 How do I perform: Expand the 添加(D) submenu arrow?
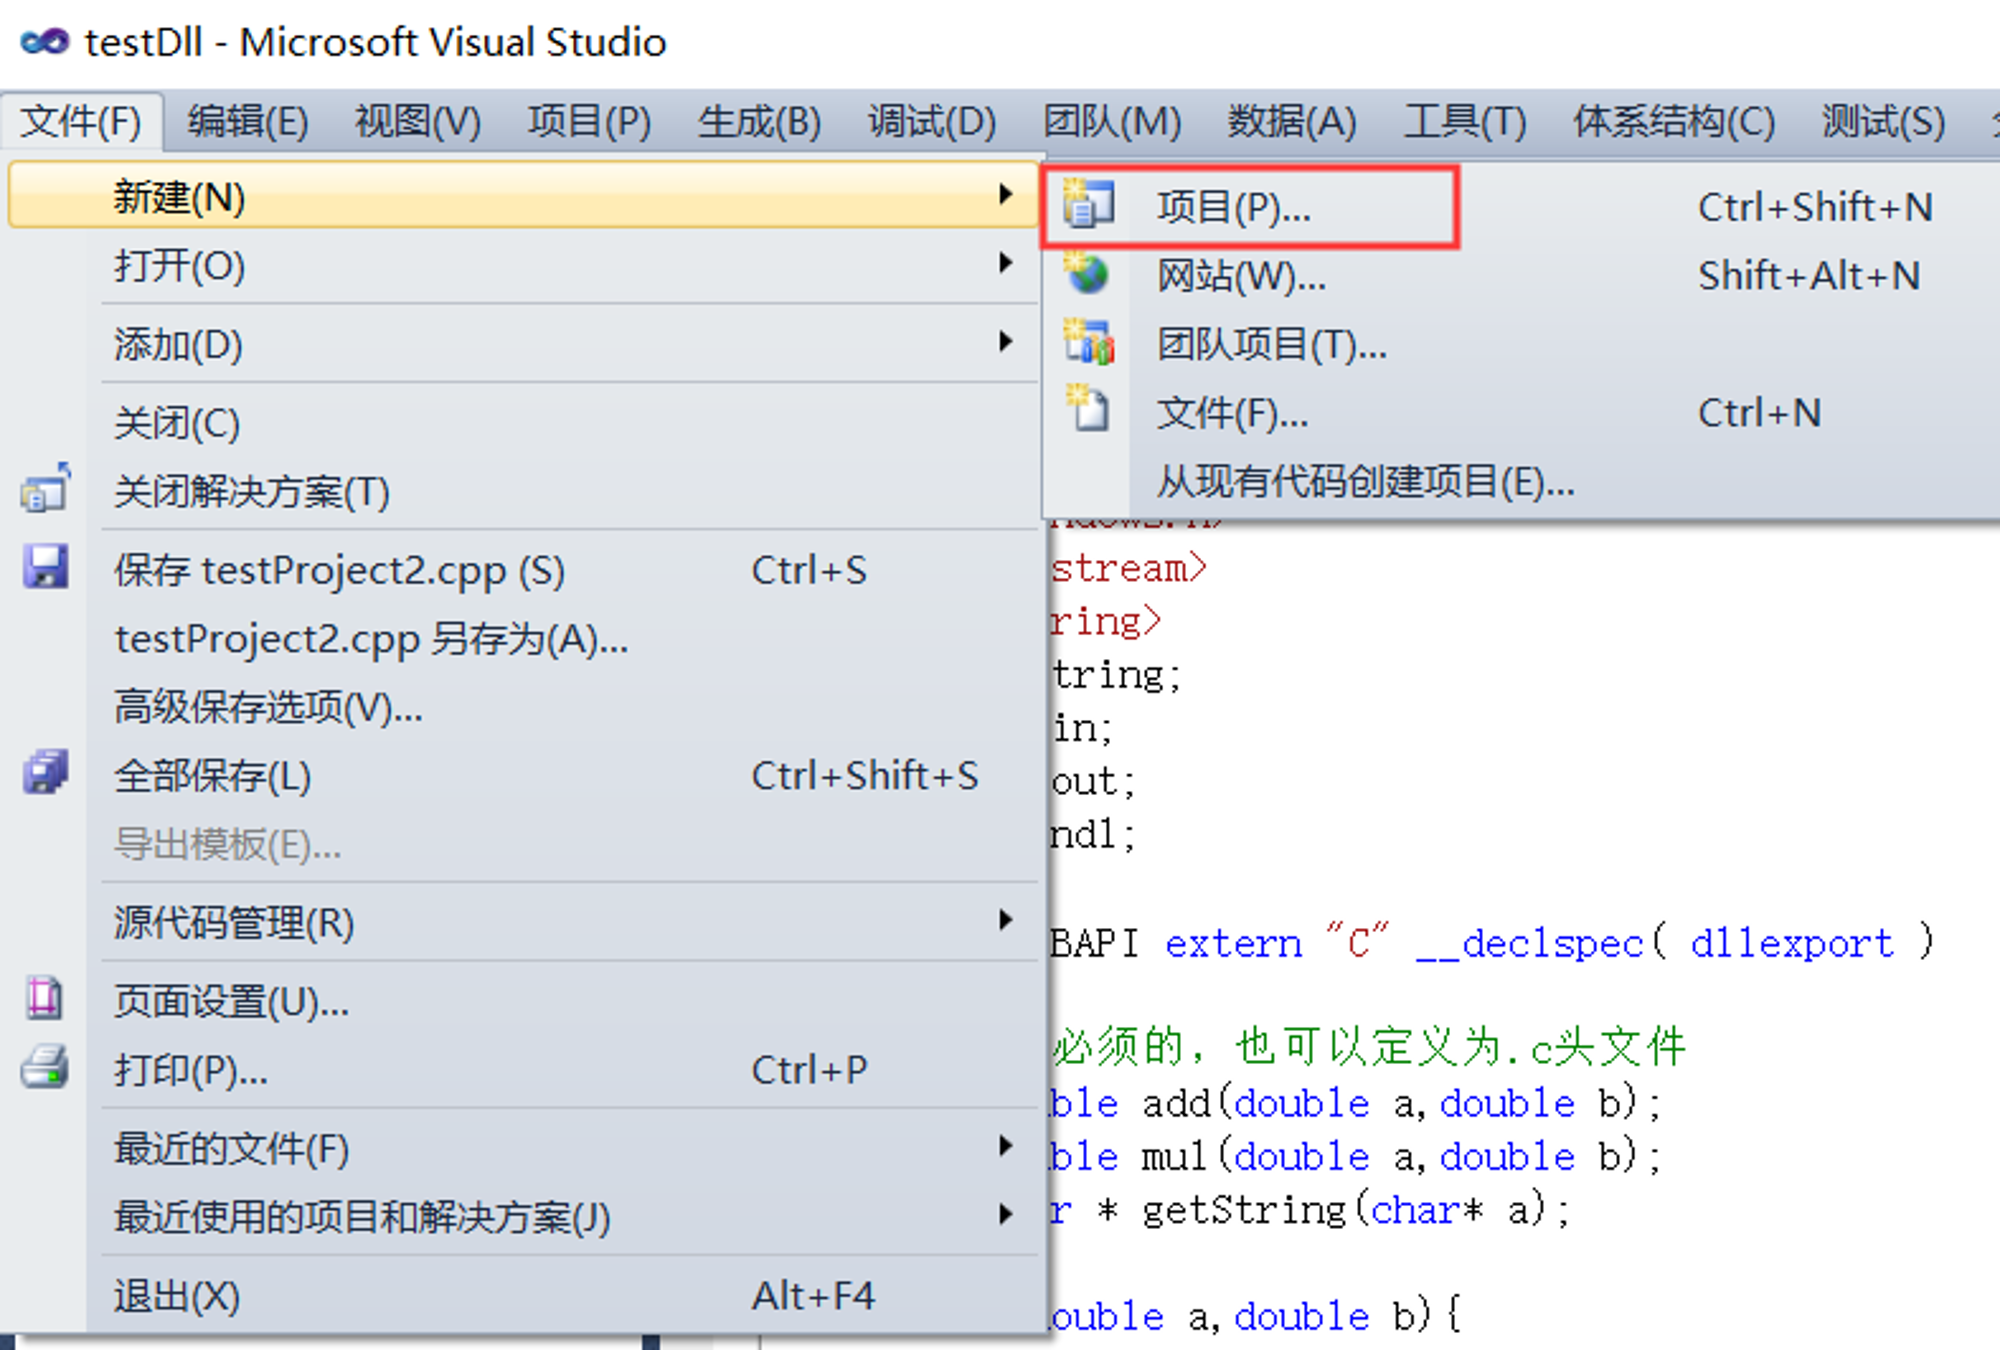tap(1006, 342)
